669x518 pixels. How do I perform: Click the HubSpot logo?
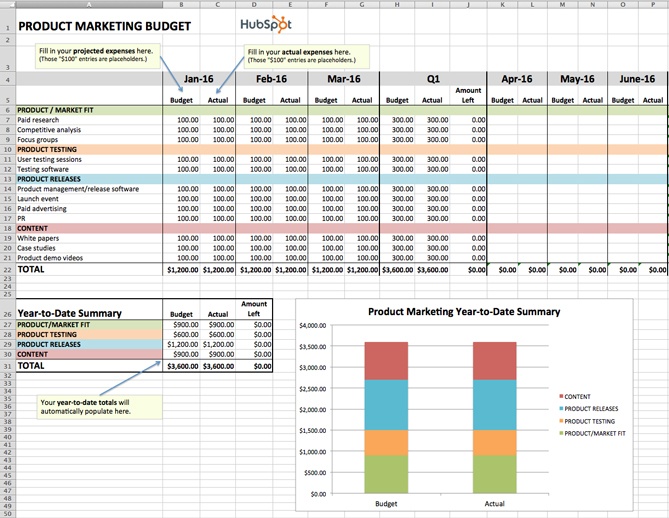point(267,23)
